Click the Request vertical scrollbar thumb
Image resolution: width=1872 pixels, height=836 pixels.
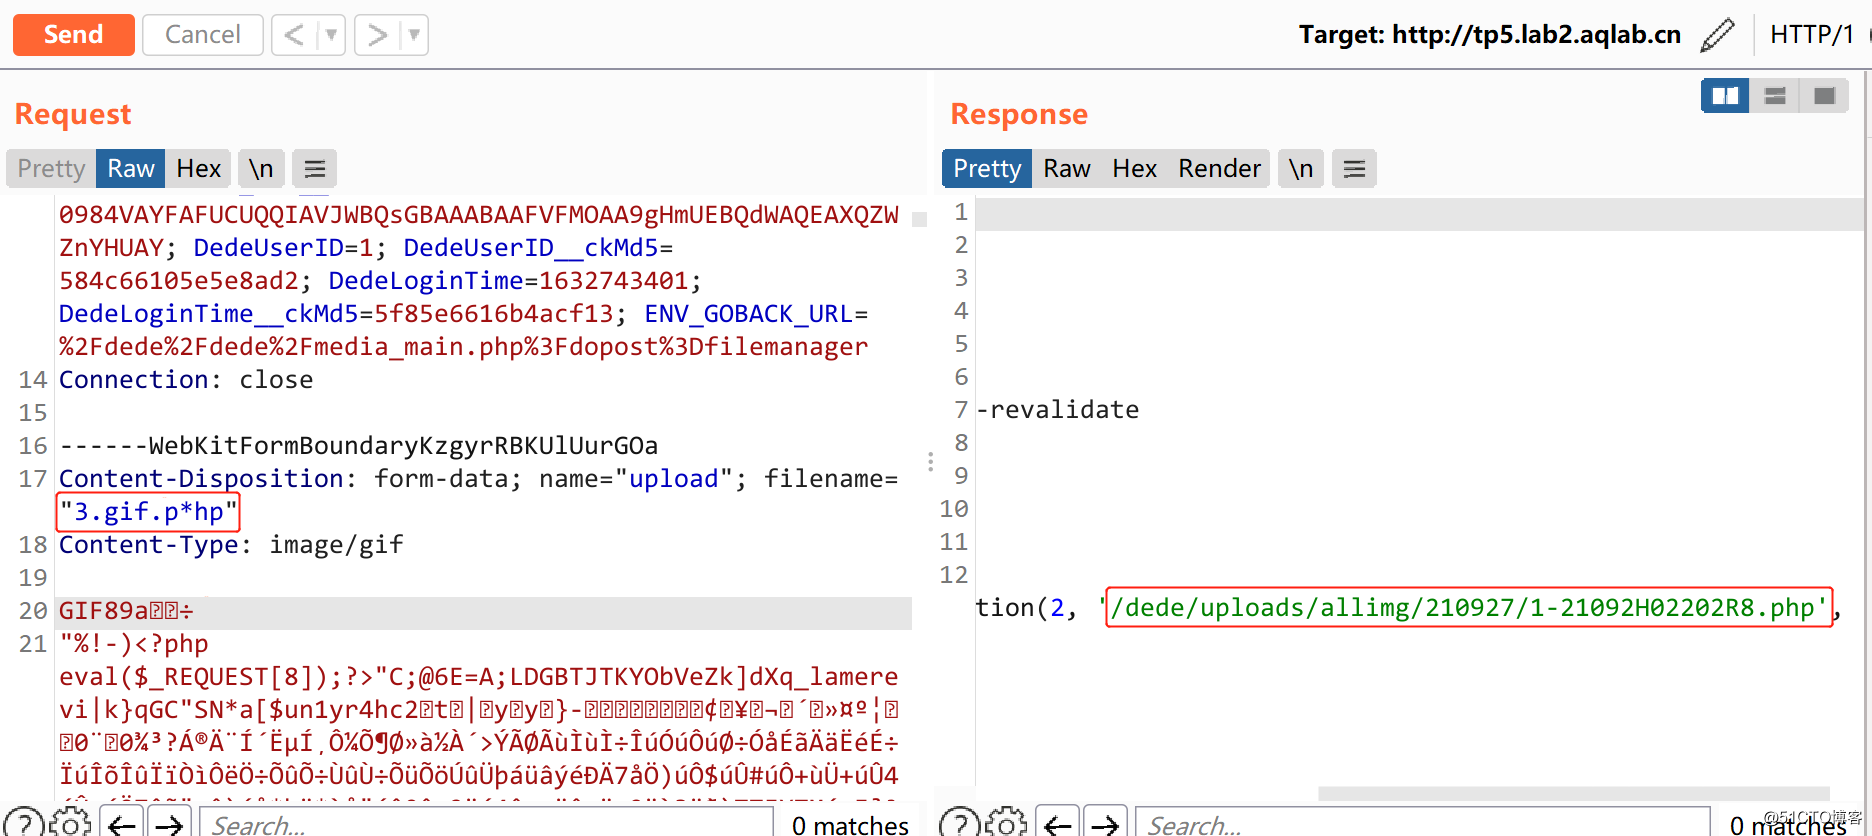(x=919, y=219)
